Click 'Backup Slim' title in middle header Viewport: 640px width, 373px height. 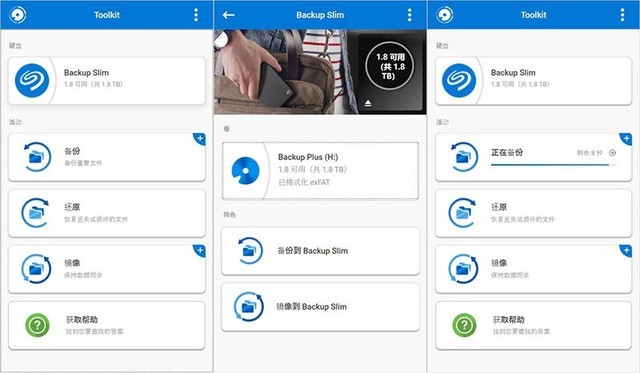click(x=320, y=15)
